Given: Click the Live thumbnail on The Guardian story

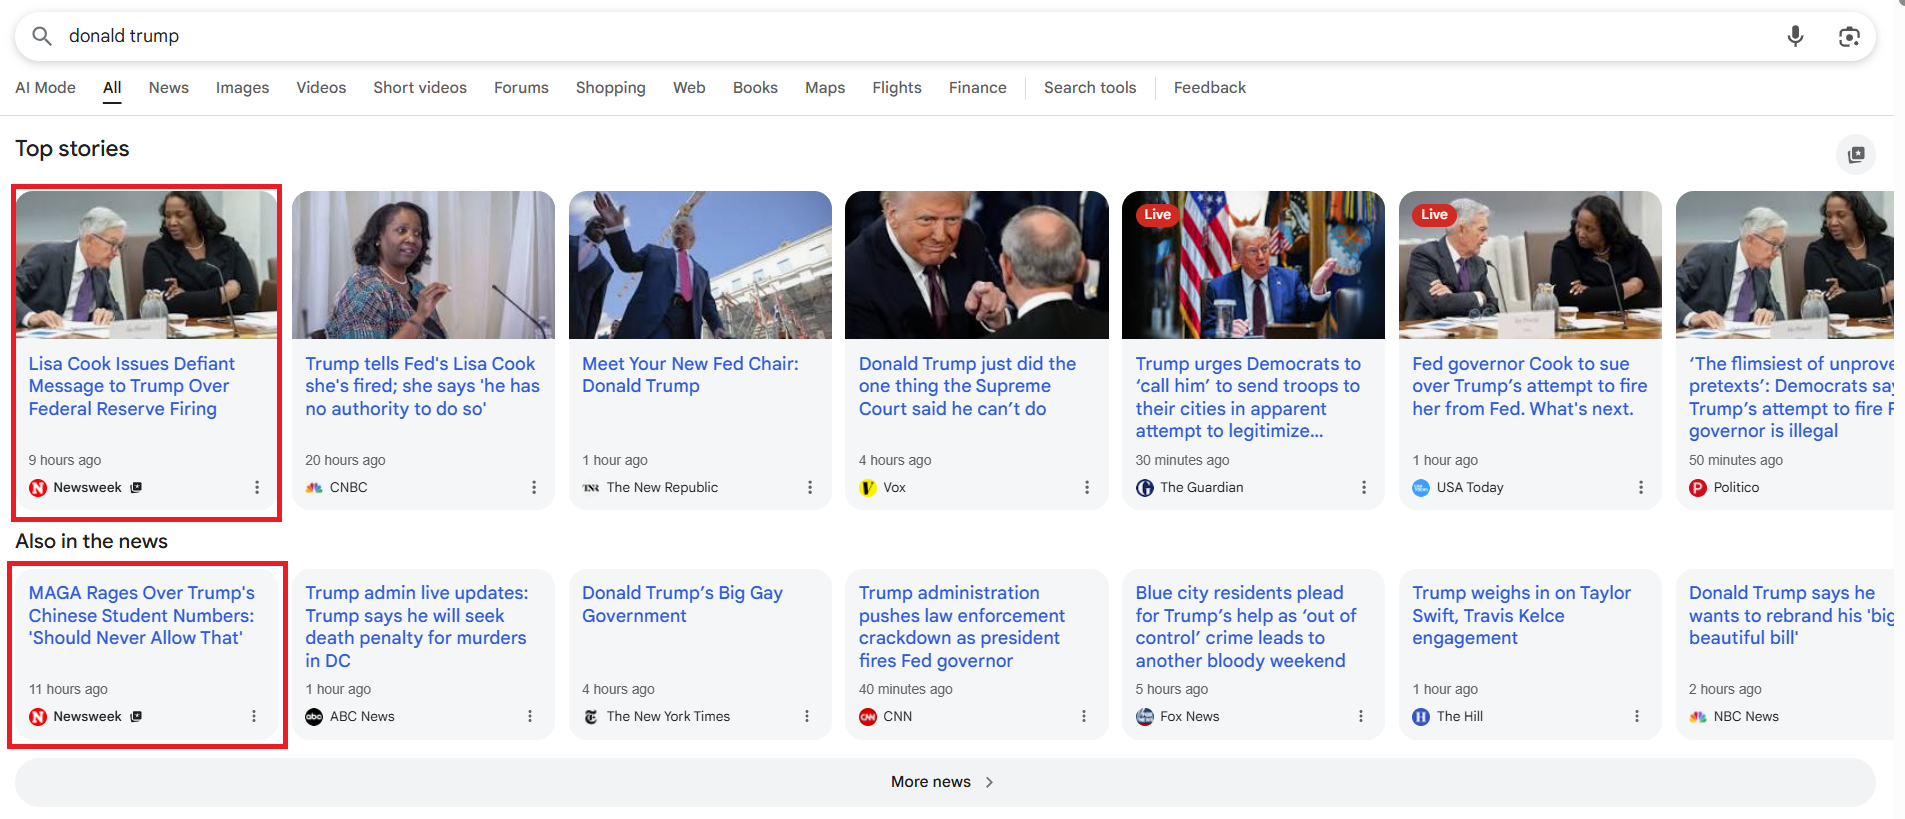Looking at the screenshot, I should [x=1253, y=265].
